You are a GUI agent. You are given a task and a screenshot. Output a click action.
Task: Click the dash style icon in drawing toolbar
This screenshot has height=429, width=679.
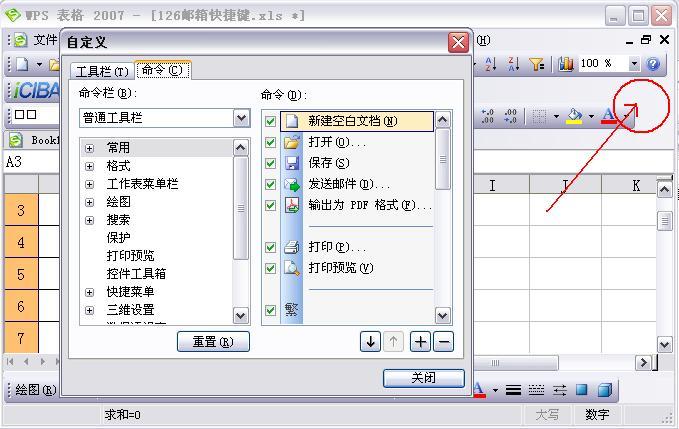pos(536,390)
